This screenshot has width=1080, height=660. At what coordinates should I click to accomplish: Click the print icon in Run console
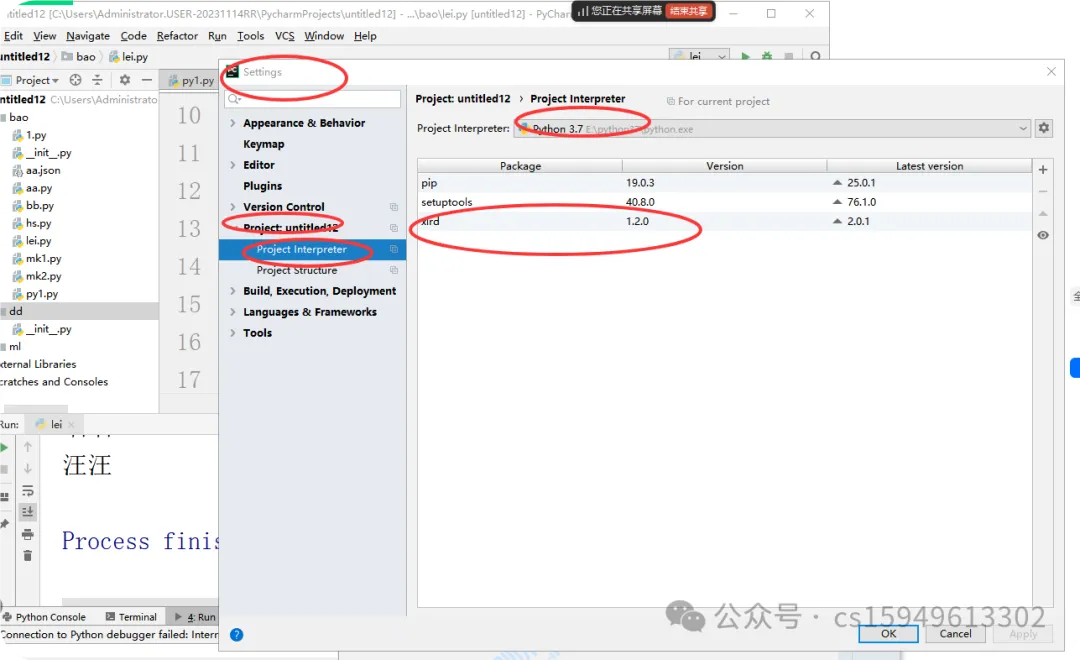[x=28, y=534]
